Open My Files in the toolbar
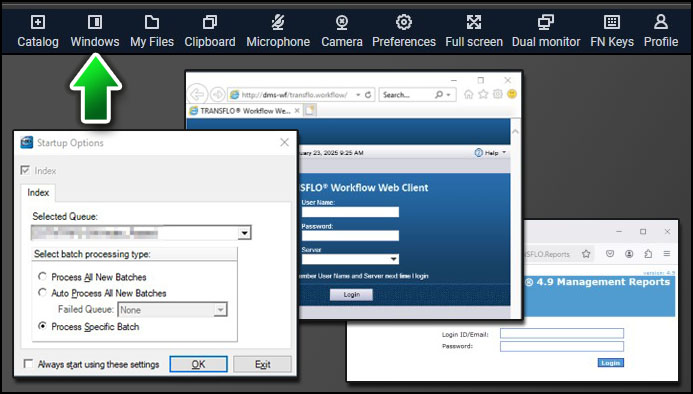The image size is (693, 394). coord(152,31)
